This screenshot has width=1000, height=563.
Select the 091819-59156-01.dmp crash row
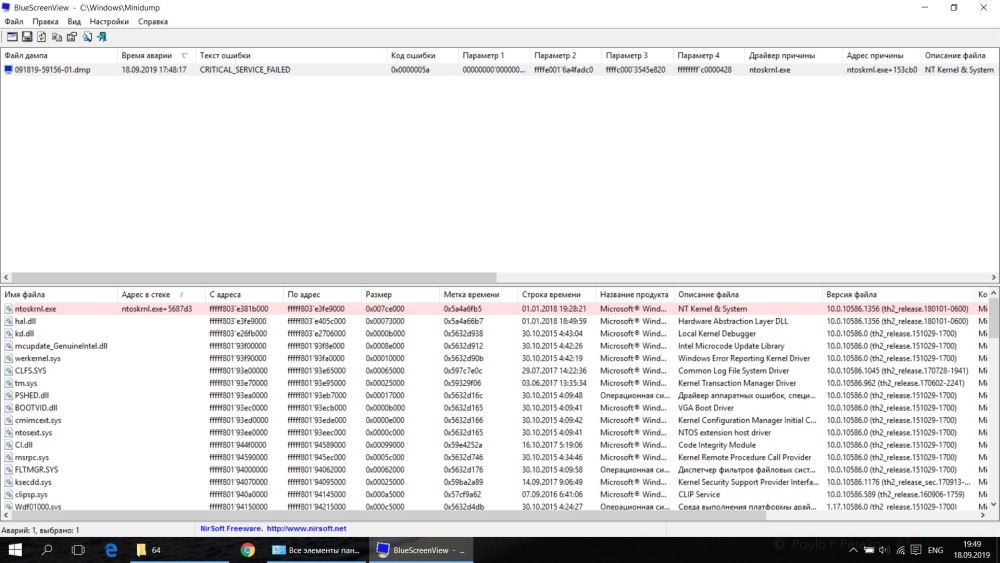(499, 69)
